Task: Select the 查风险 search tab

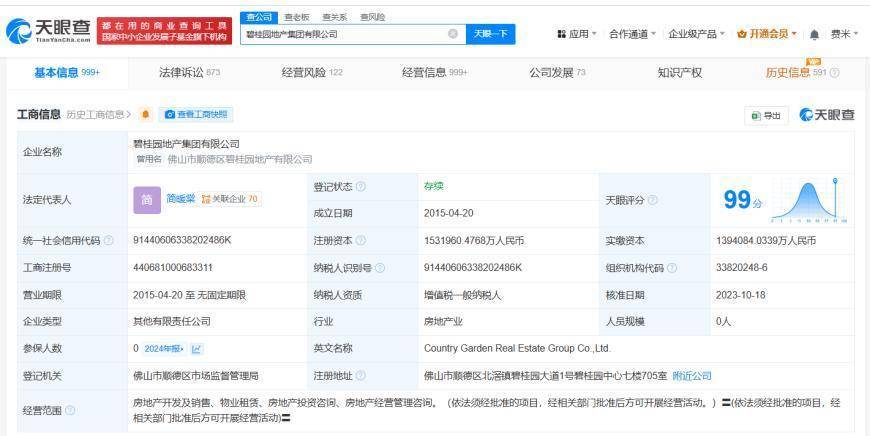Action: (x=372, y=17)
